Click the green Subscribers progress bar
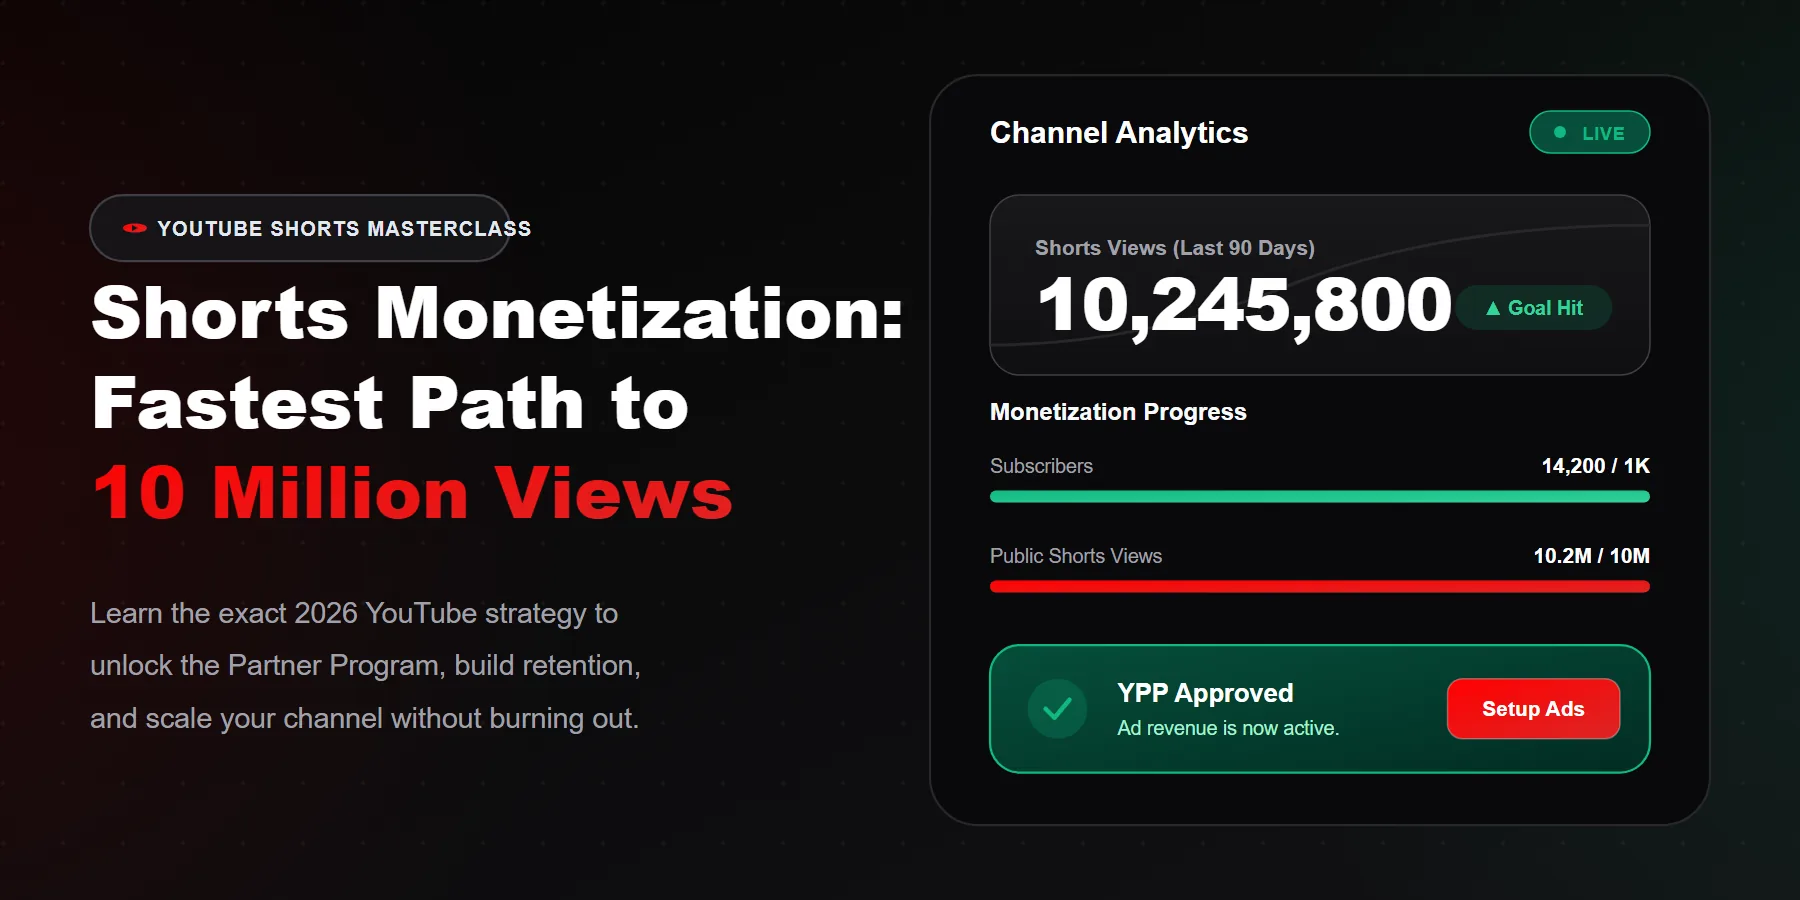Image resolution: width=1800 pixels, height=900 pixels. [1319, 496]
